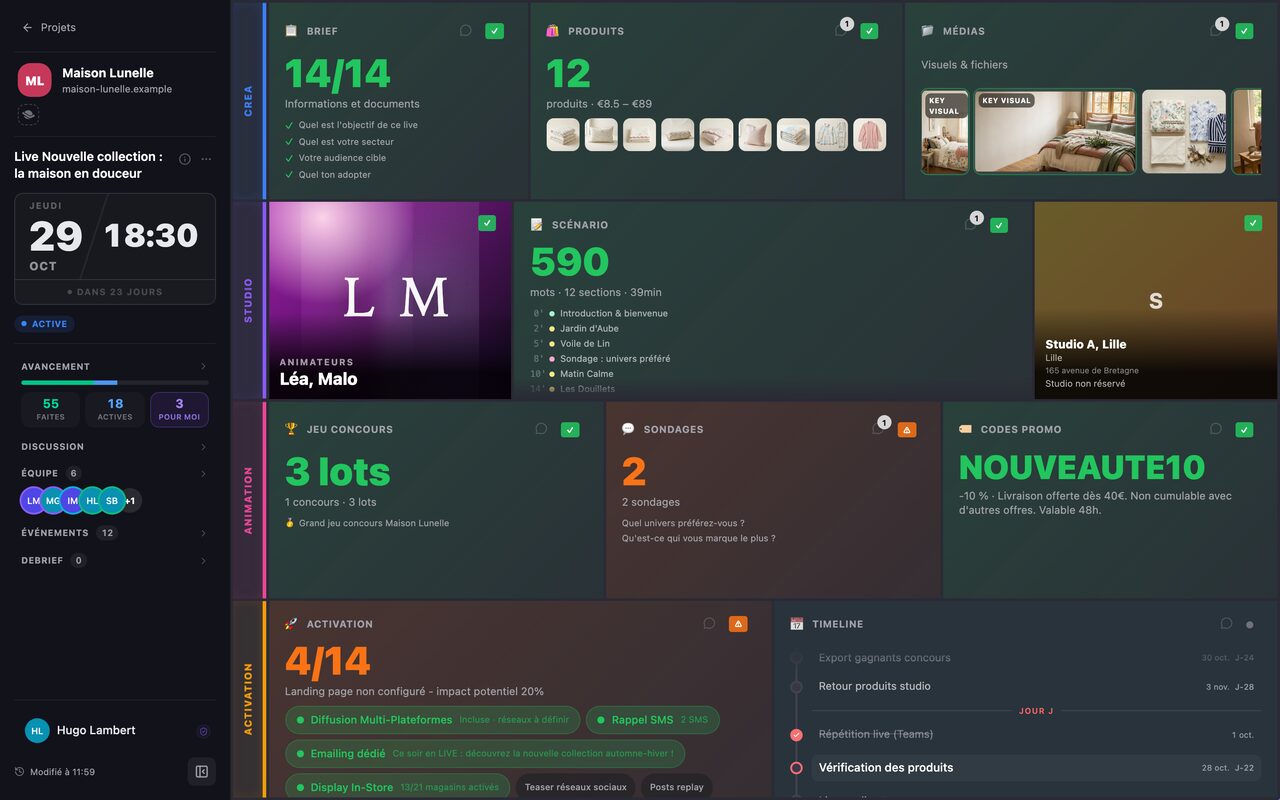This screenshot has height=800, width=1280.
Task: Open the first bedroom Key Visual thumbnail
Action: click(945, 132)
